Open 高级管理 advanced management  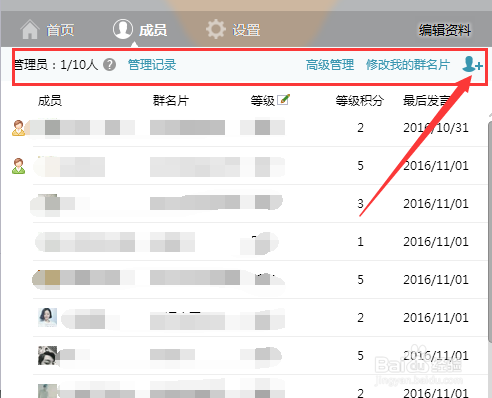(x=330, y=65)
